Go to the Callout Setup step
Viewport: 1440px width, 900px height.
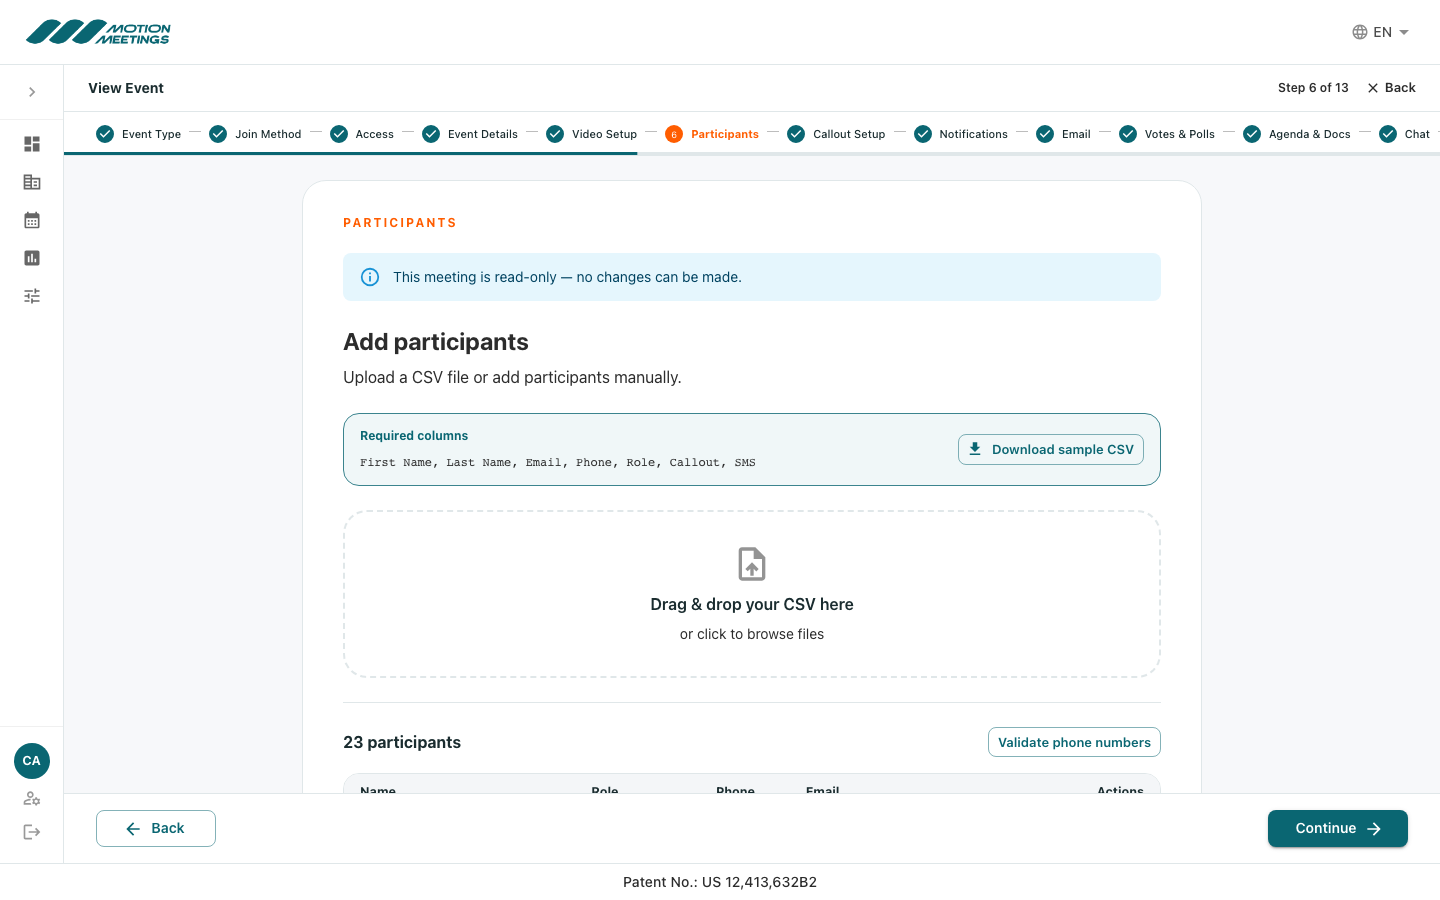coord(836,134)
